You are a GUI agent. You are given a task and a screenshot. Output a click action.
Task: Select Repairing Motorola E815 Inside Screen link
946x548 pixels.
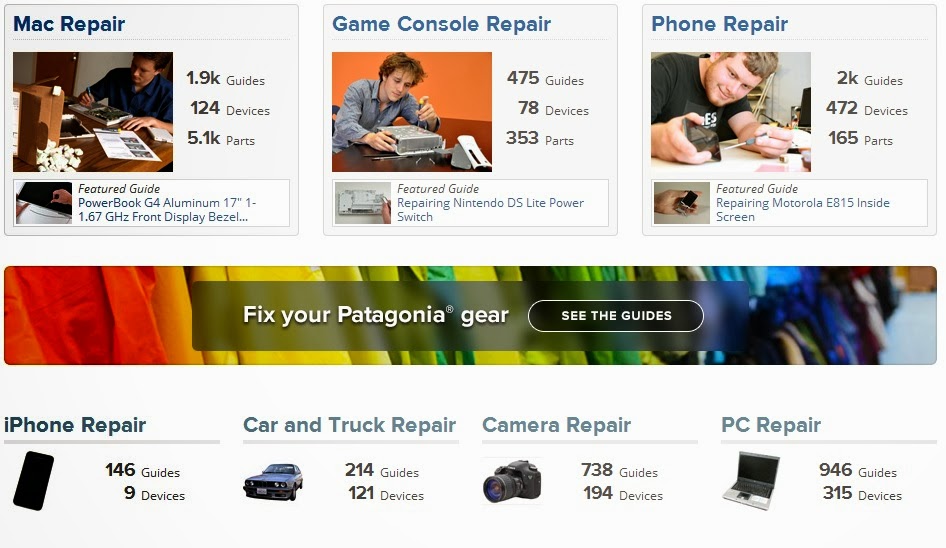coord(802,209)
